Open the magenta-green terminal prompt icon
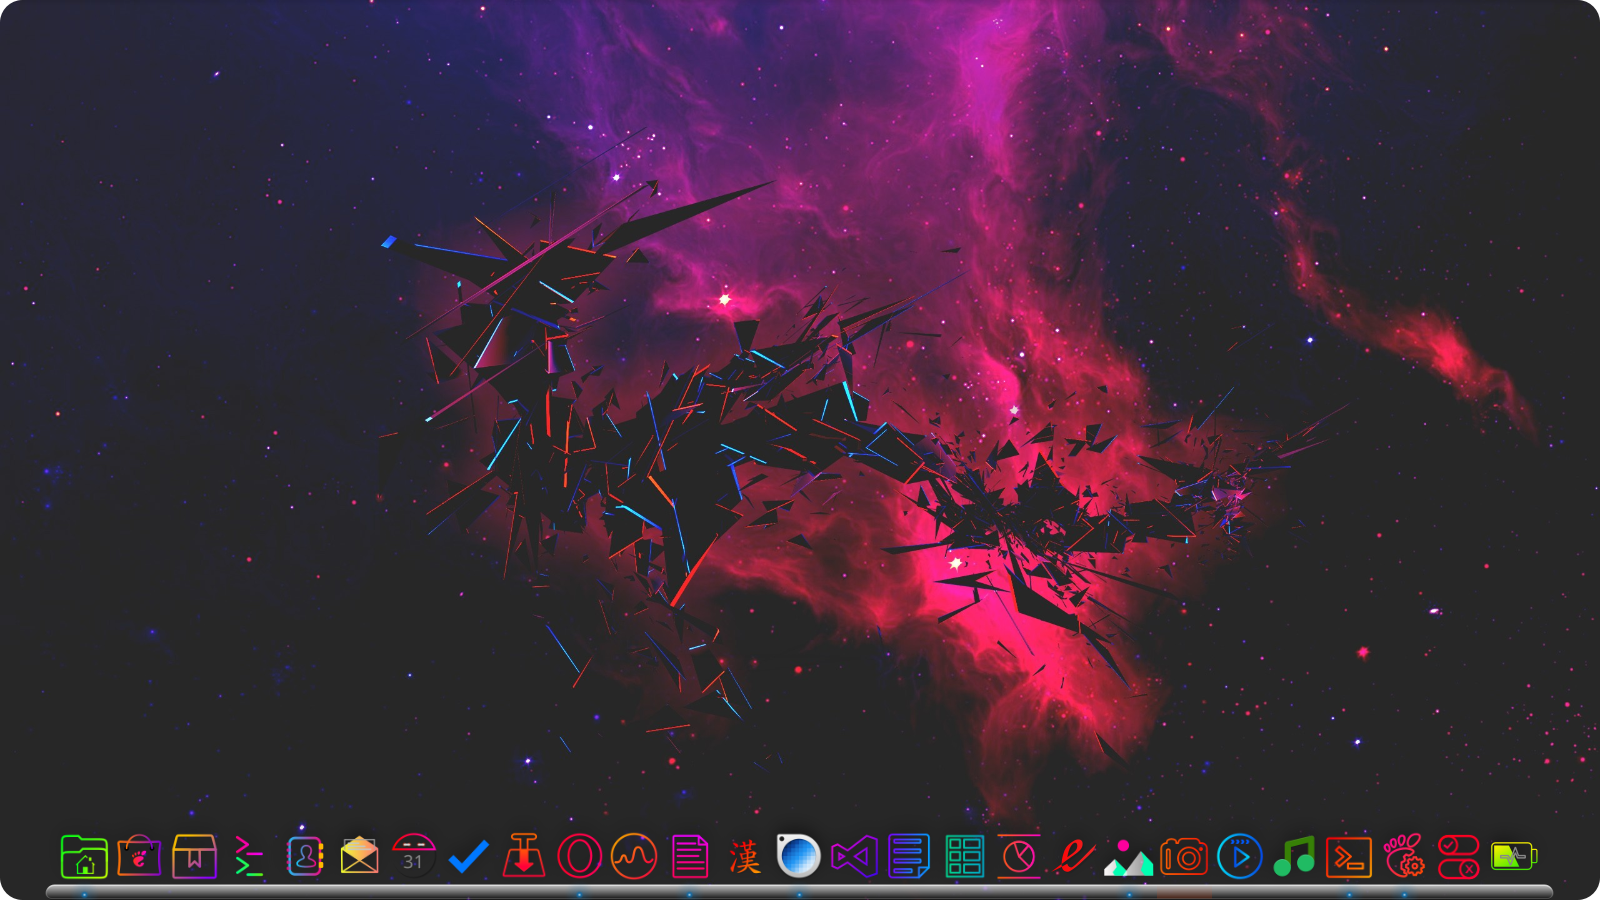This screenshot has height=900, width=1600. point(249,857)
